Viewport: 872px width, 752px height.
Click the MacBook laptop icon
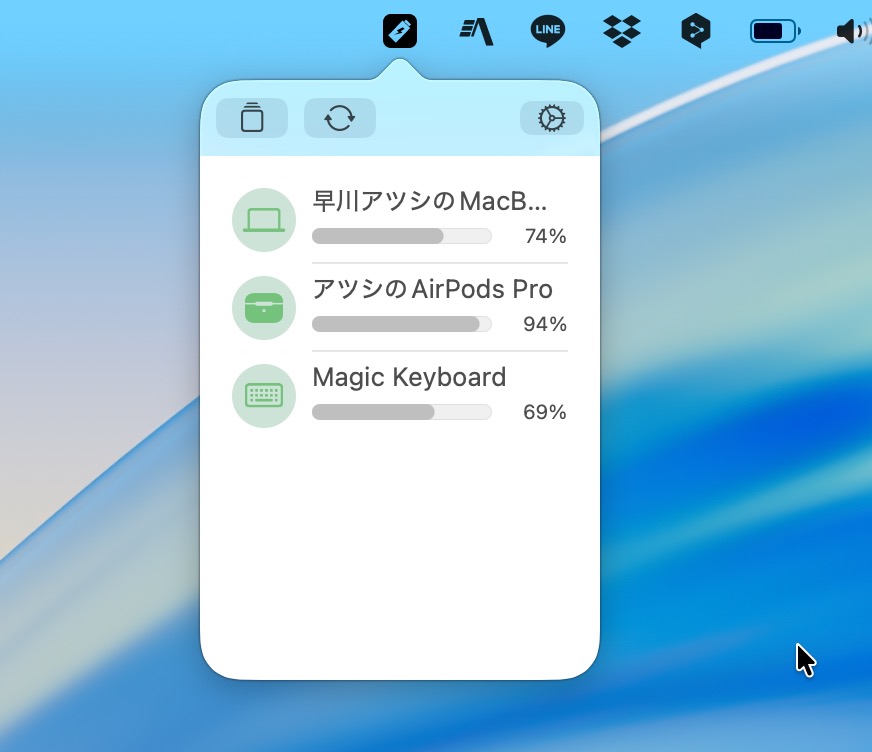point(264,220)
